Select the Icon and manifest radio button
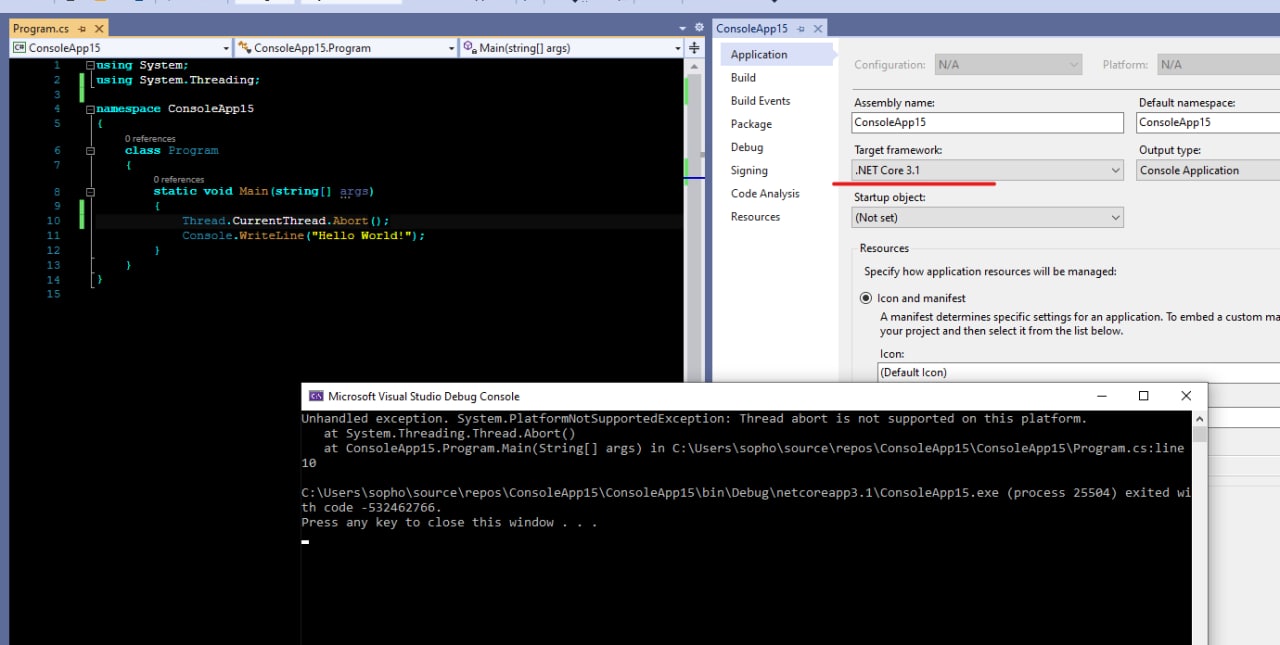 866,298
